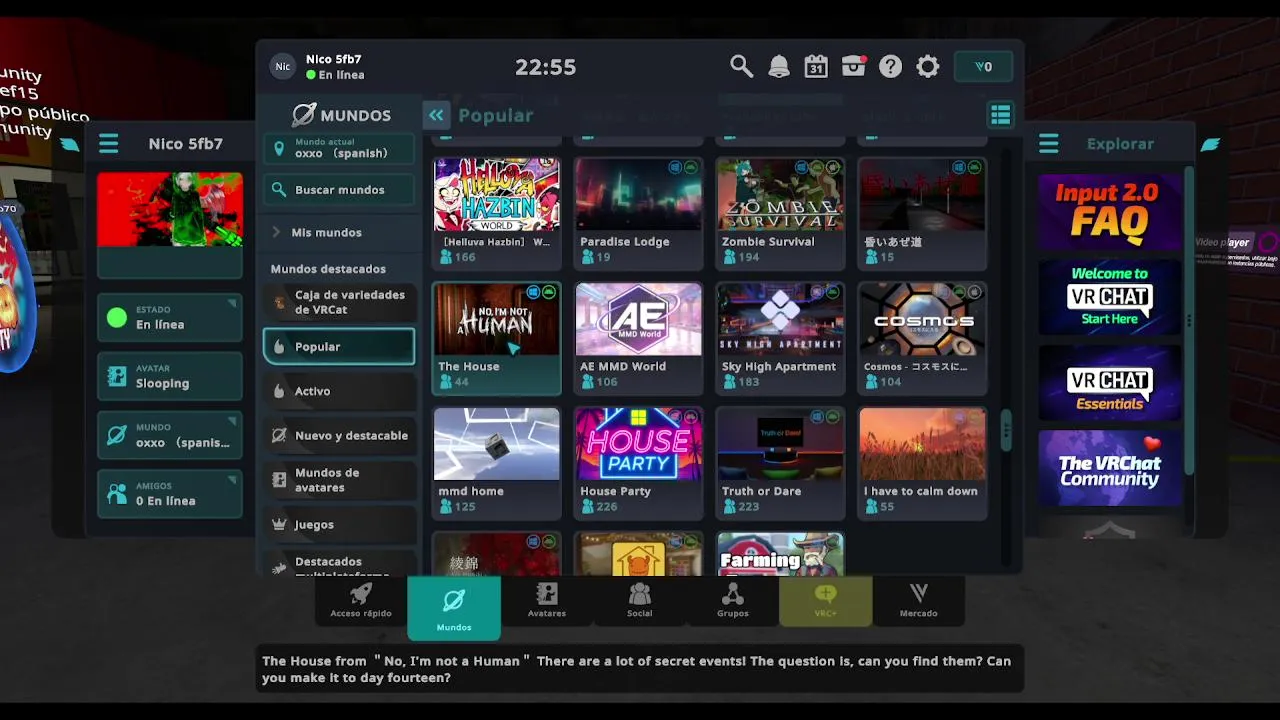
Task: Open the VRC+ bottom tab
Action: [x=825, y=601]
